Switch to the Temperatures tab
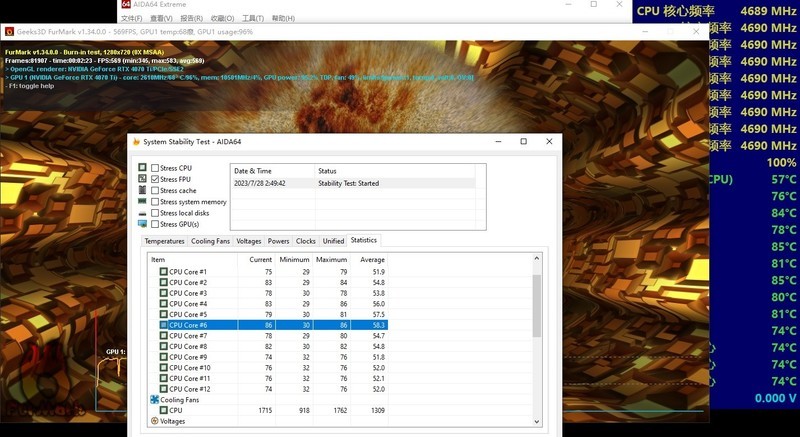Screen dimensions: 800x437 coord(164,241)
